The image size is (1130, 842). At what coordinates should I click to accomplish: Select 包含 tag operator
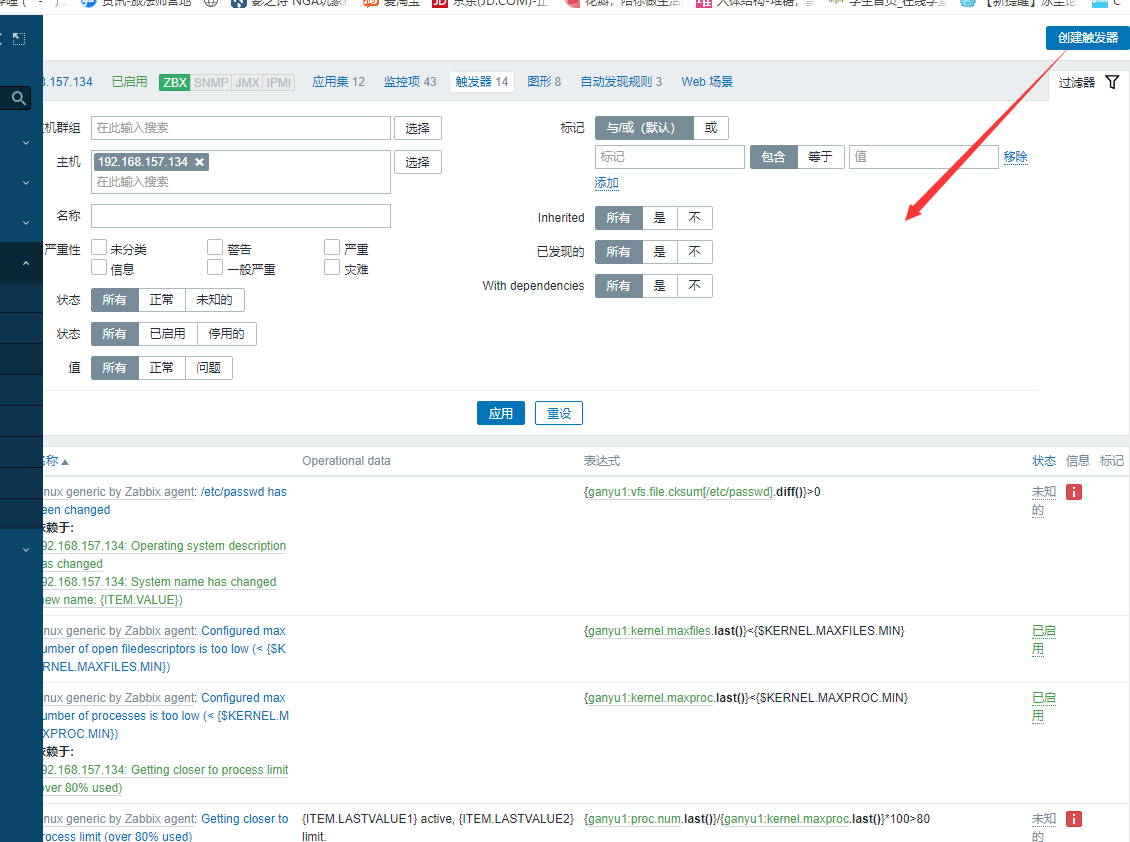click(x=773, y=156)
